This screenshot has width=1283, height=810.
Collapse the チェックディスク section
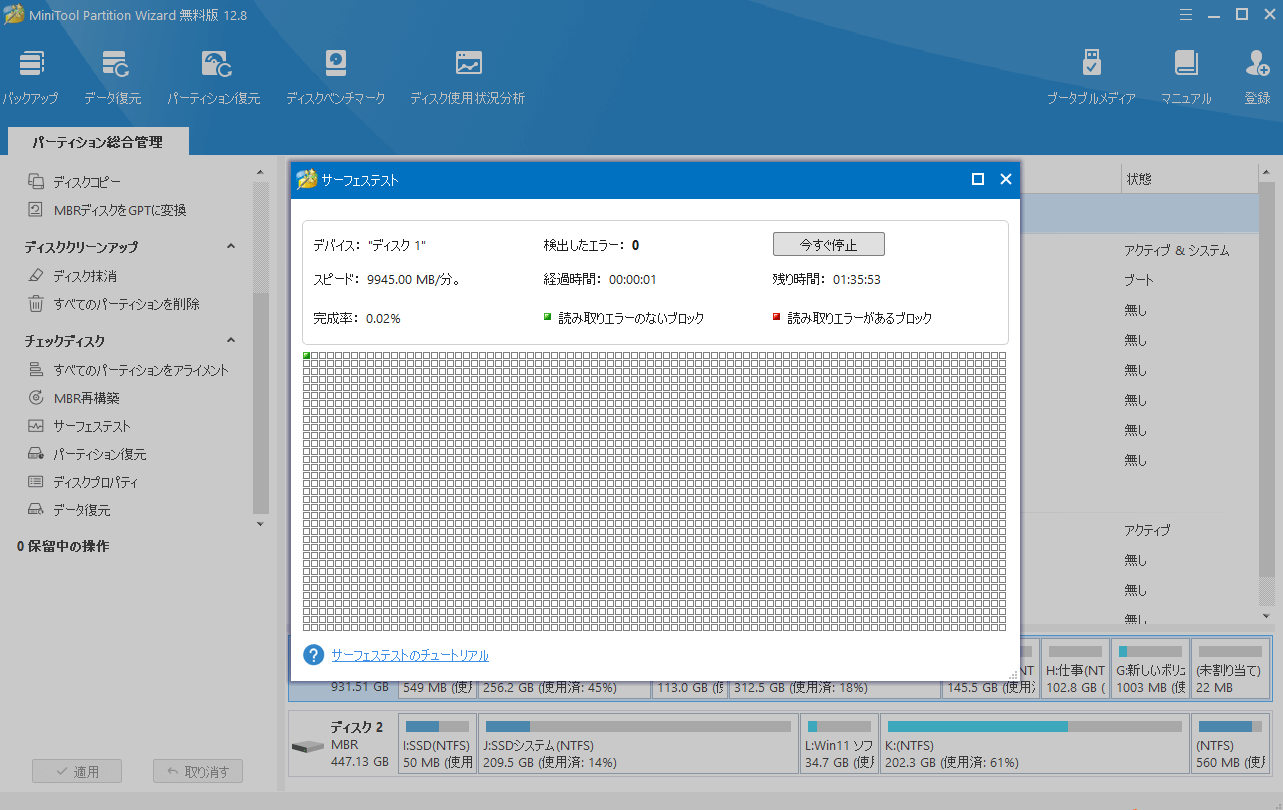[231, 341]
